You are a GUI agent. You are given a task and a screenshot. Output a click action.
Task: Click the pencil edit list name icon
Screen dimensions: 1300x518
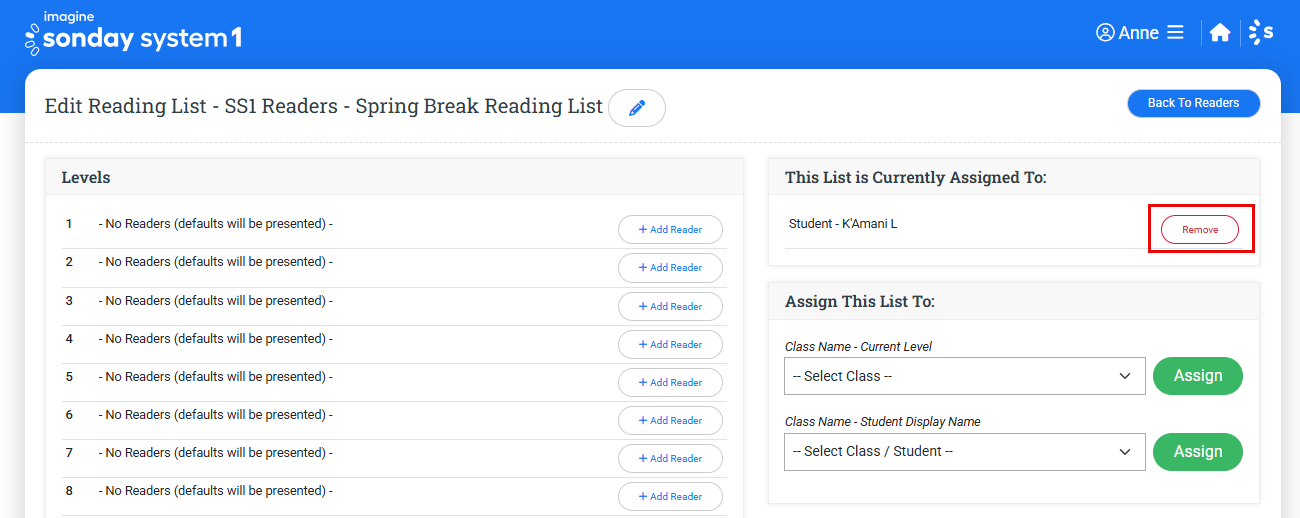click(637, 108)
